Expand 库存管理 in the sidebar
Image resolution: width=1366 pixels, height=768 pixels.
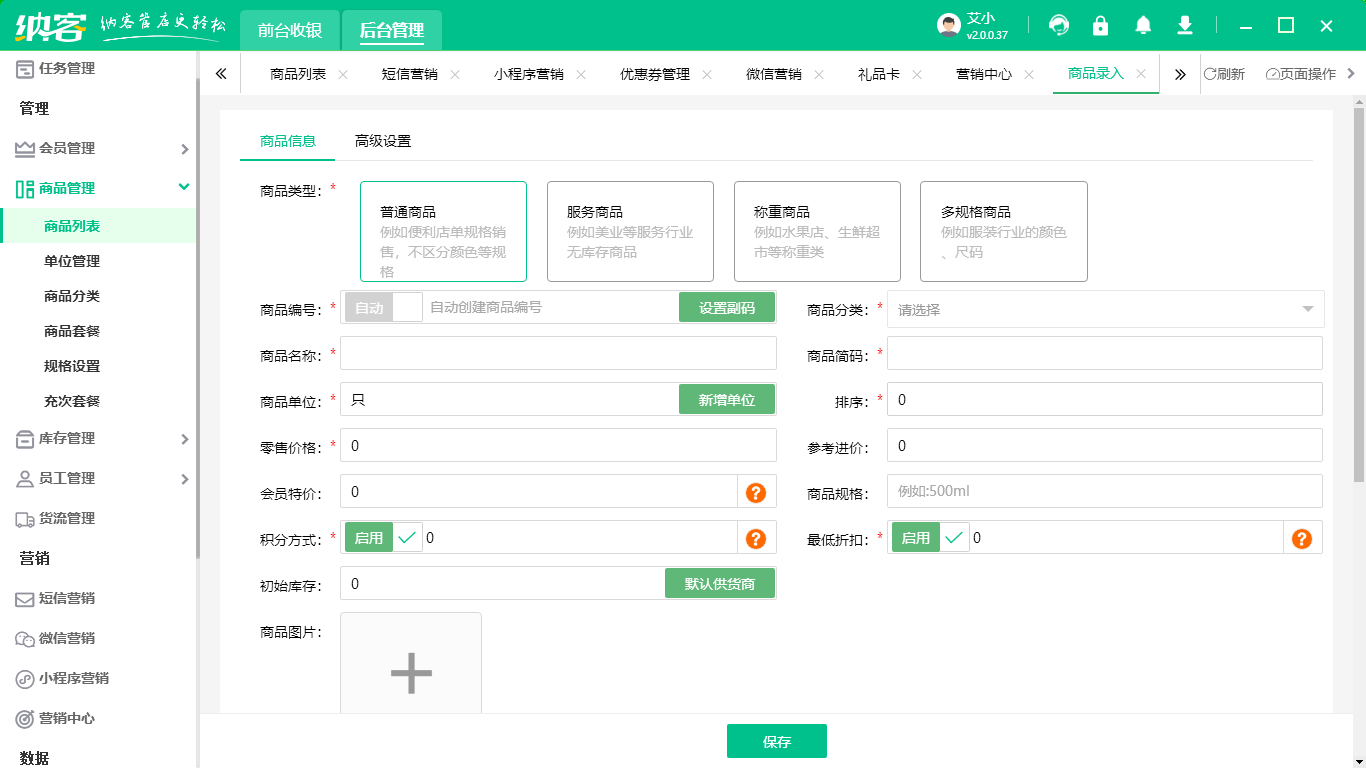coord(100,438)
